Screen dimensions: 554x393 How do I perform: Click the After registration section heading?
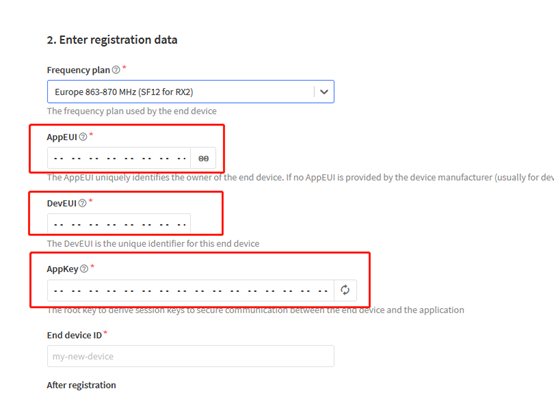(x=81, y=385)
